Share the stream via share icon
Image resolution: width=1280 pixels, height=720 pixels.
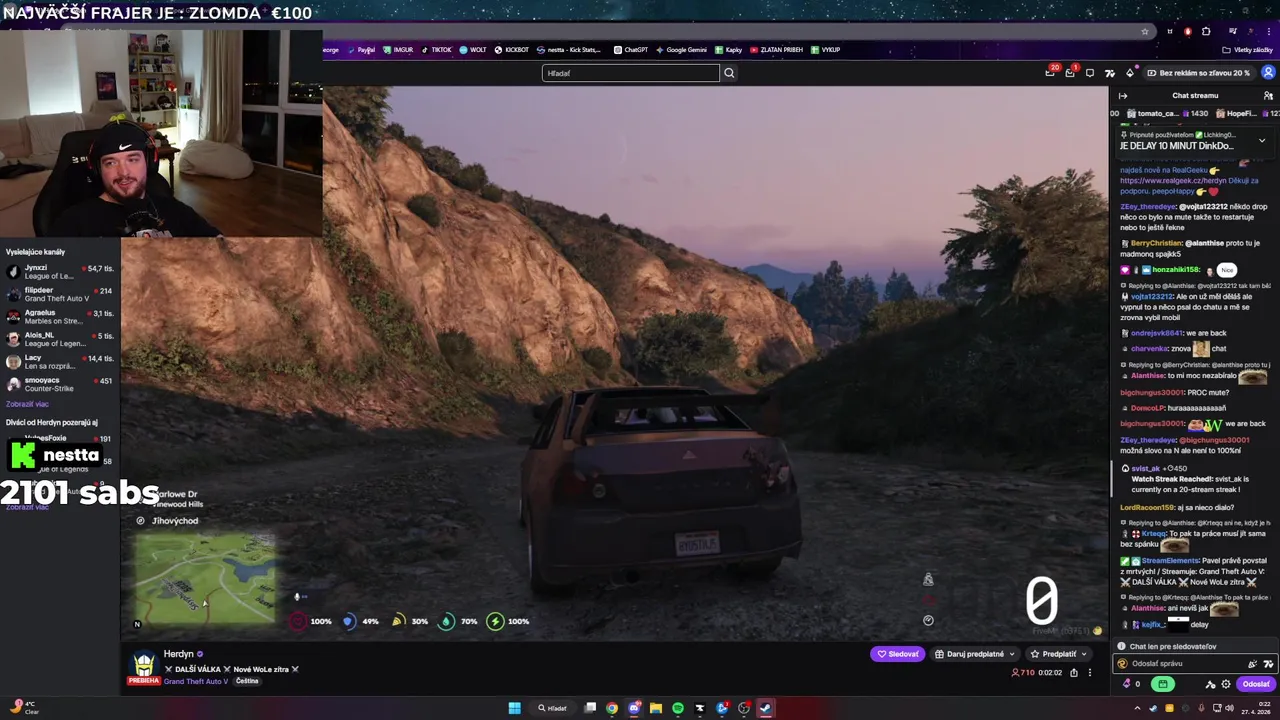point(1074,673)
